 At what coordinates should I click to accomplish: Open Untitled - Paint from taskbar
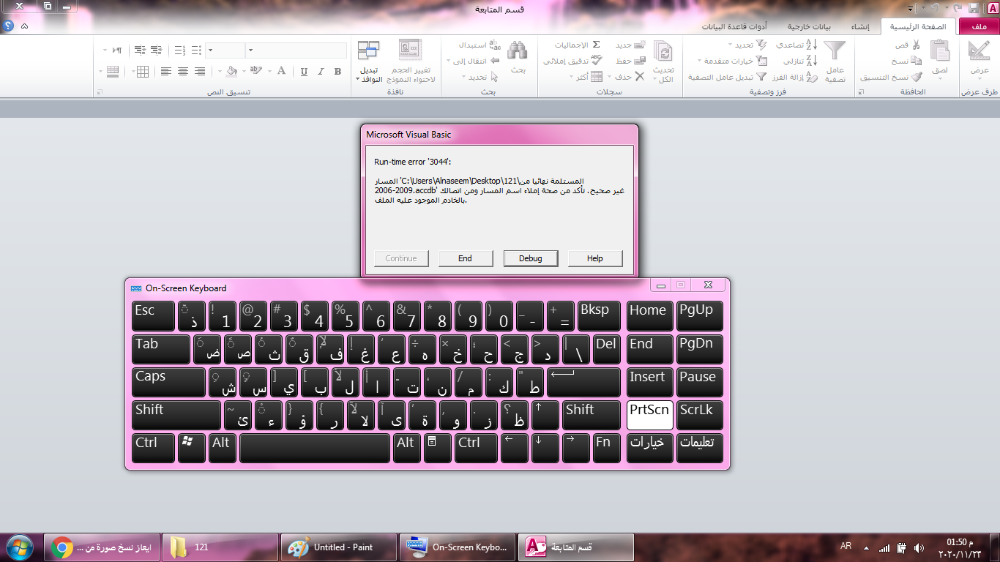click(x=339, y=547)
